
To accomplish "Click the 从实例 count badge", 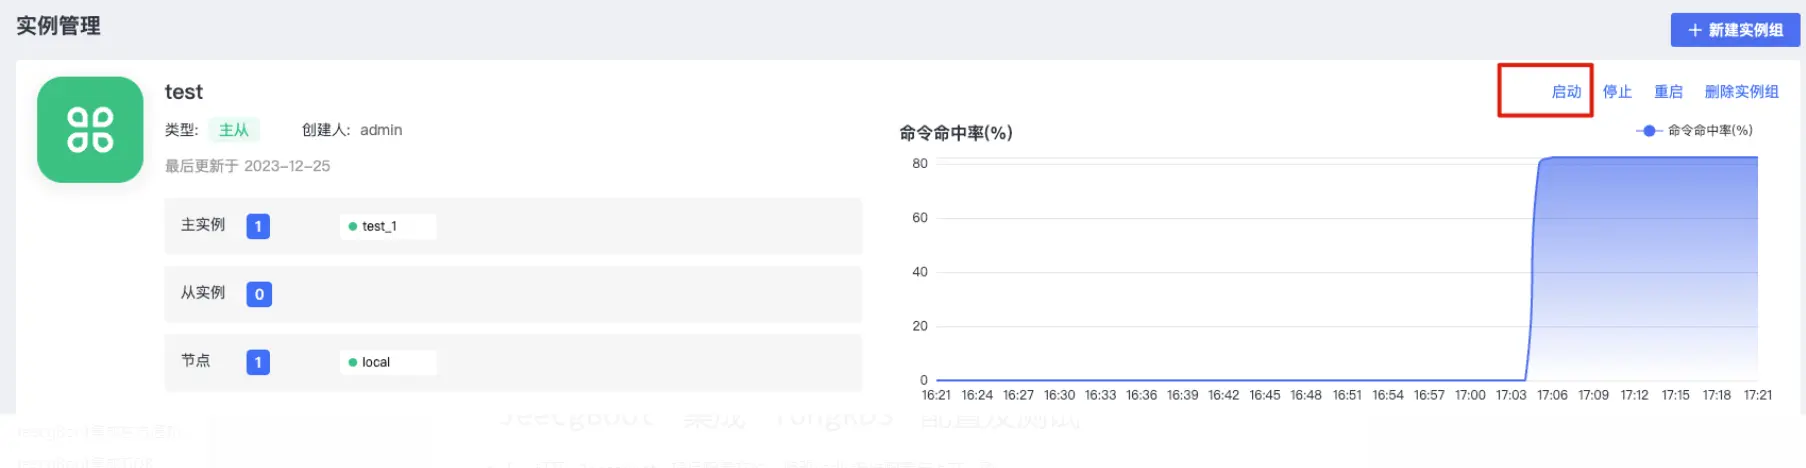I will [x=259, y=294].
